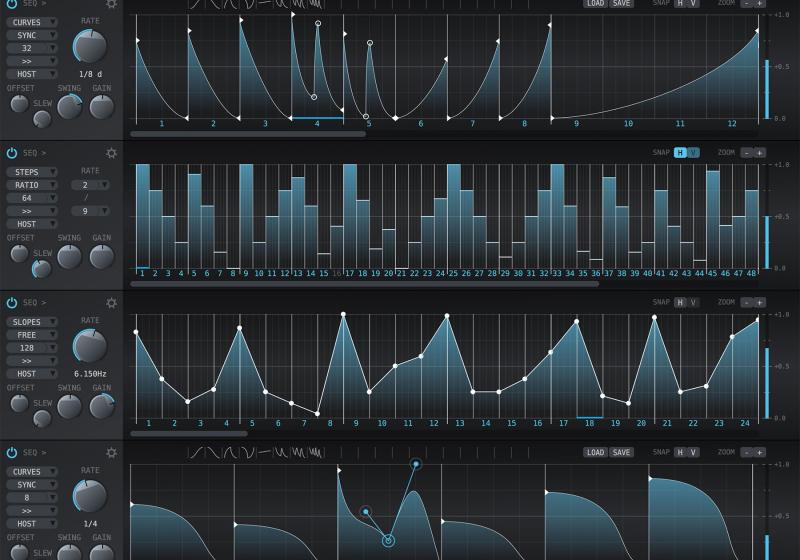Pick the ramp-up curve preset shape in the 1/4-rate CURVES sequencer
Viewport: 800px width, 560px height.
pos(196,452)
